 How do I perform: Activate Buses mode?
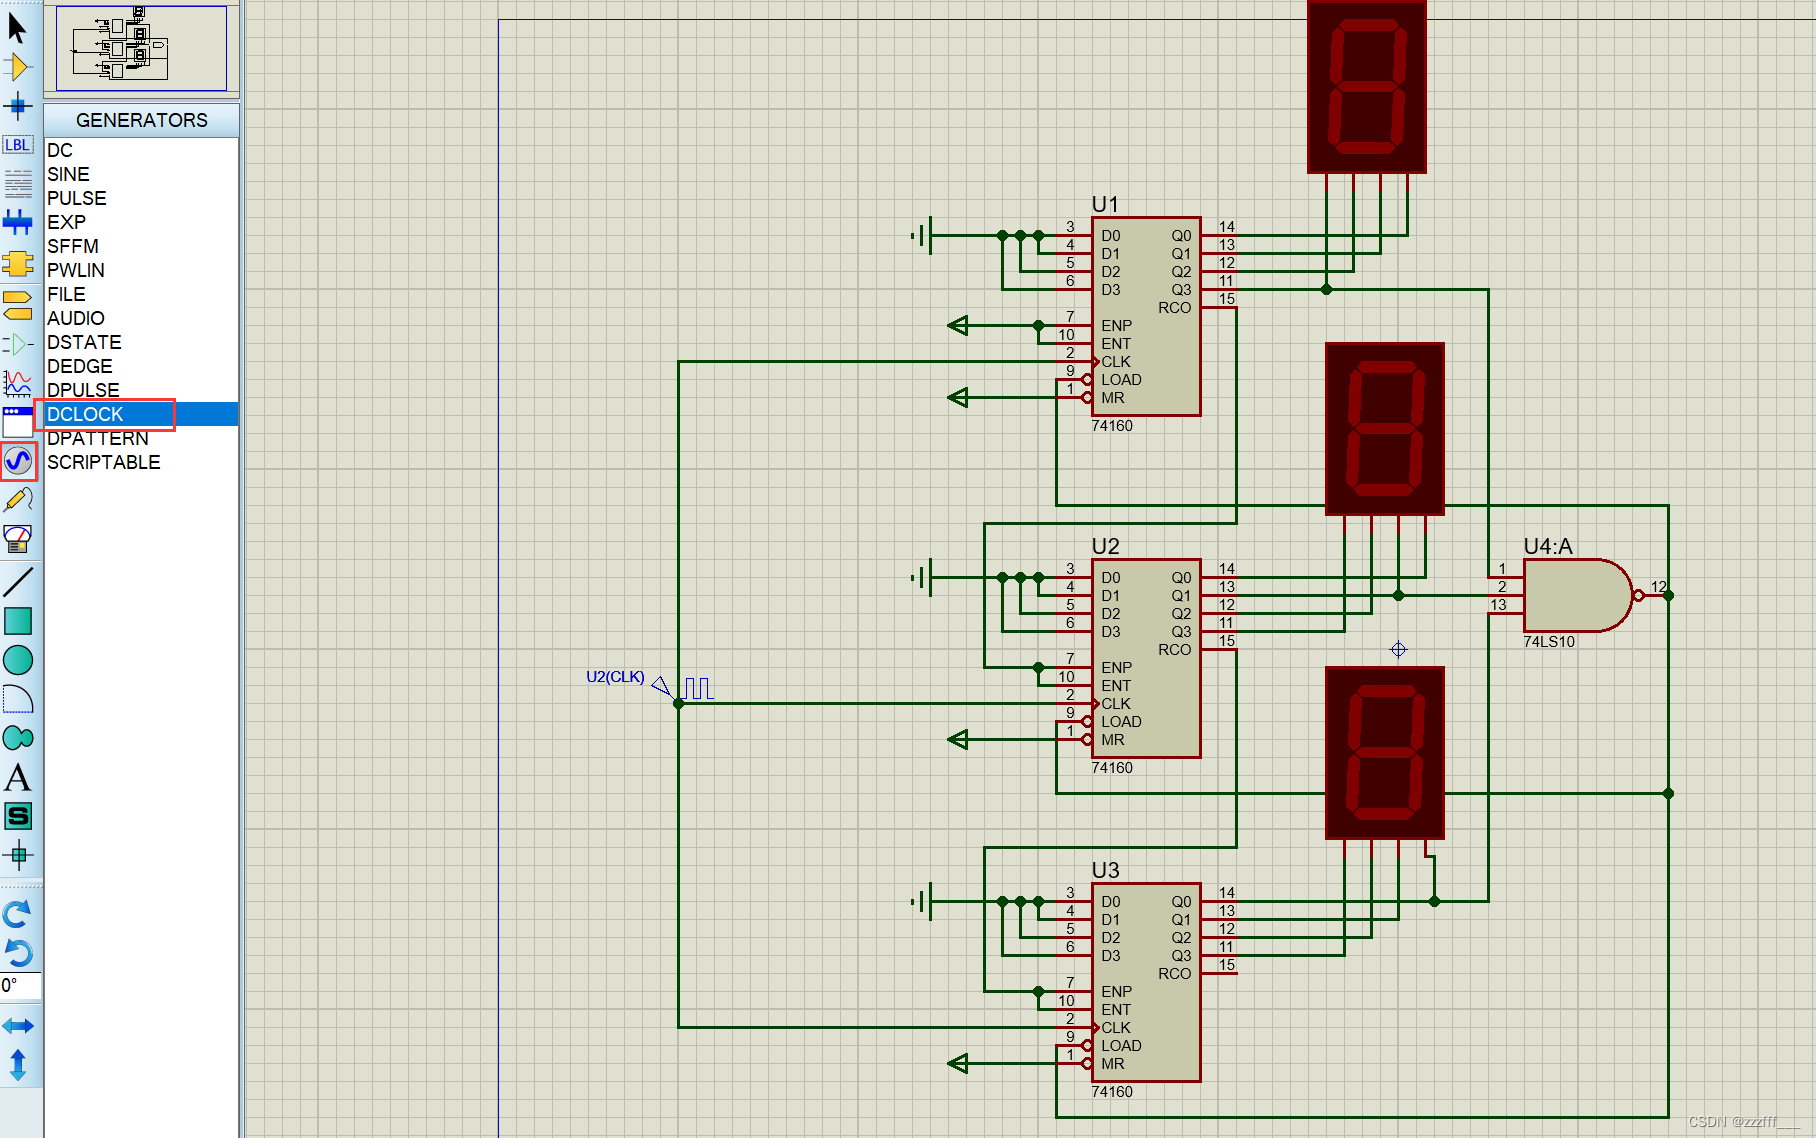click(x=18, y=222)
